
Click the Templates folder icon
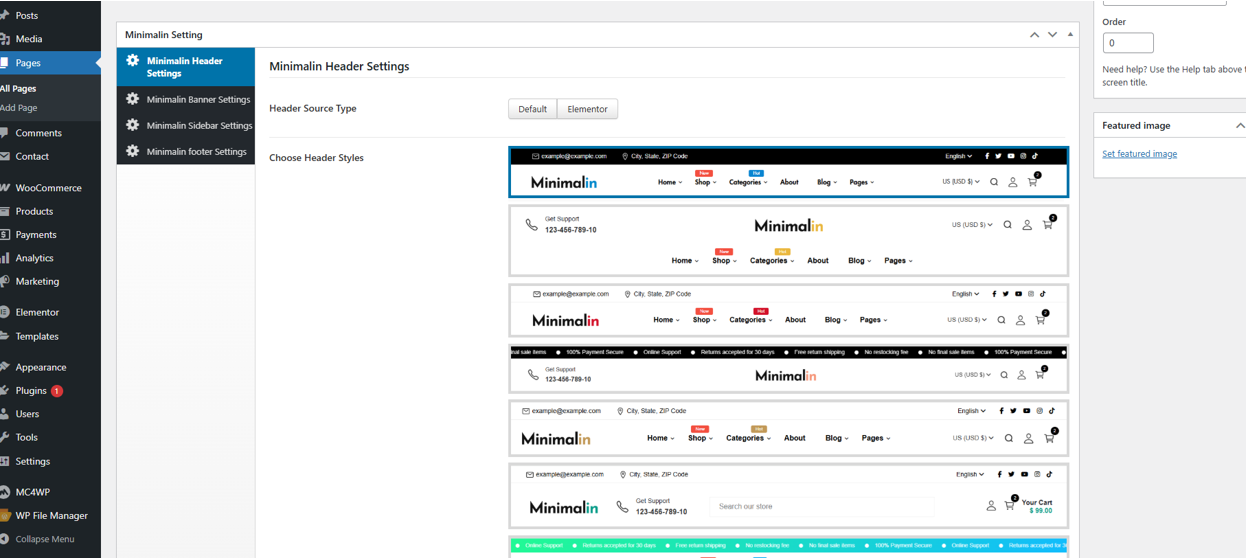coord(4,336)
